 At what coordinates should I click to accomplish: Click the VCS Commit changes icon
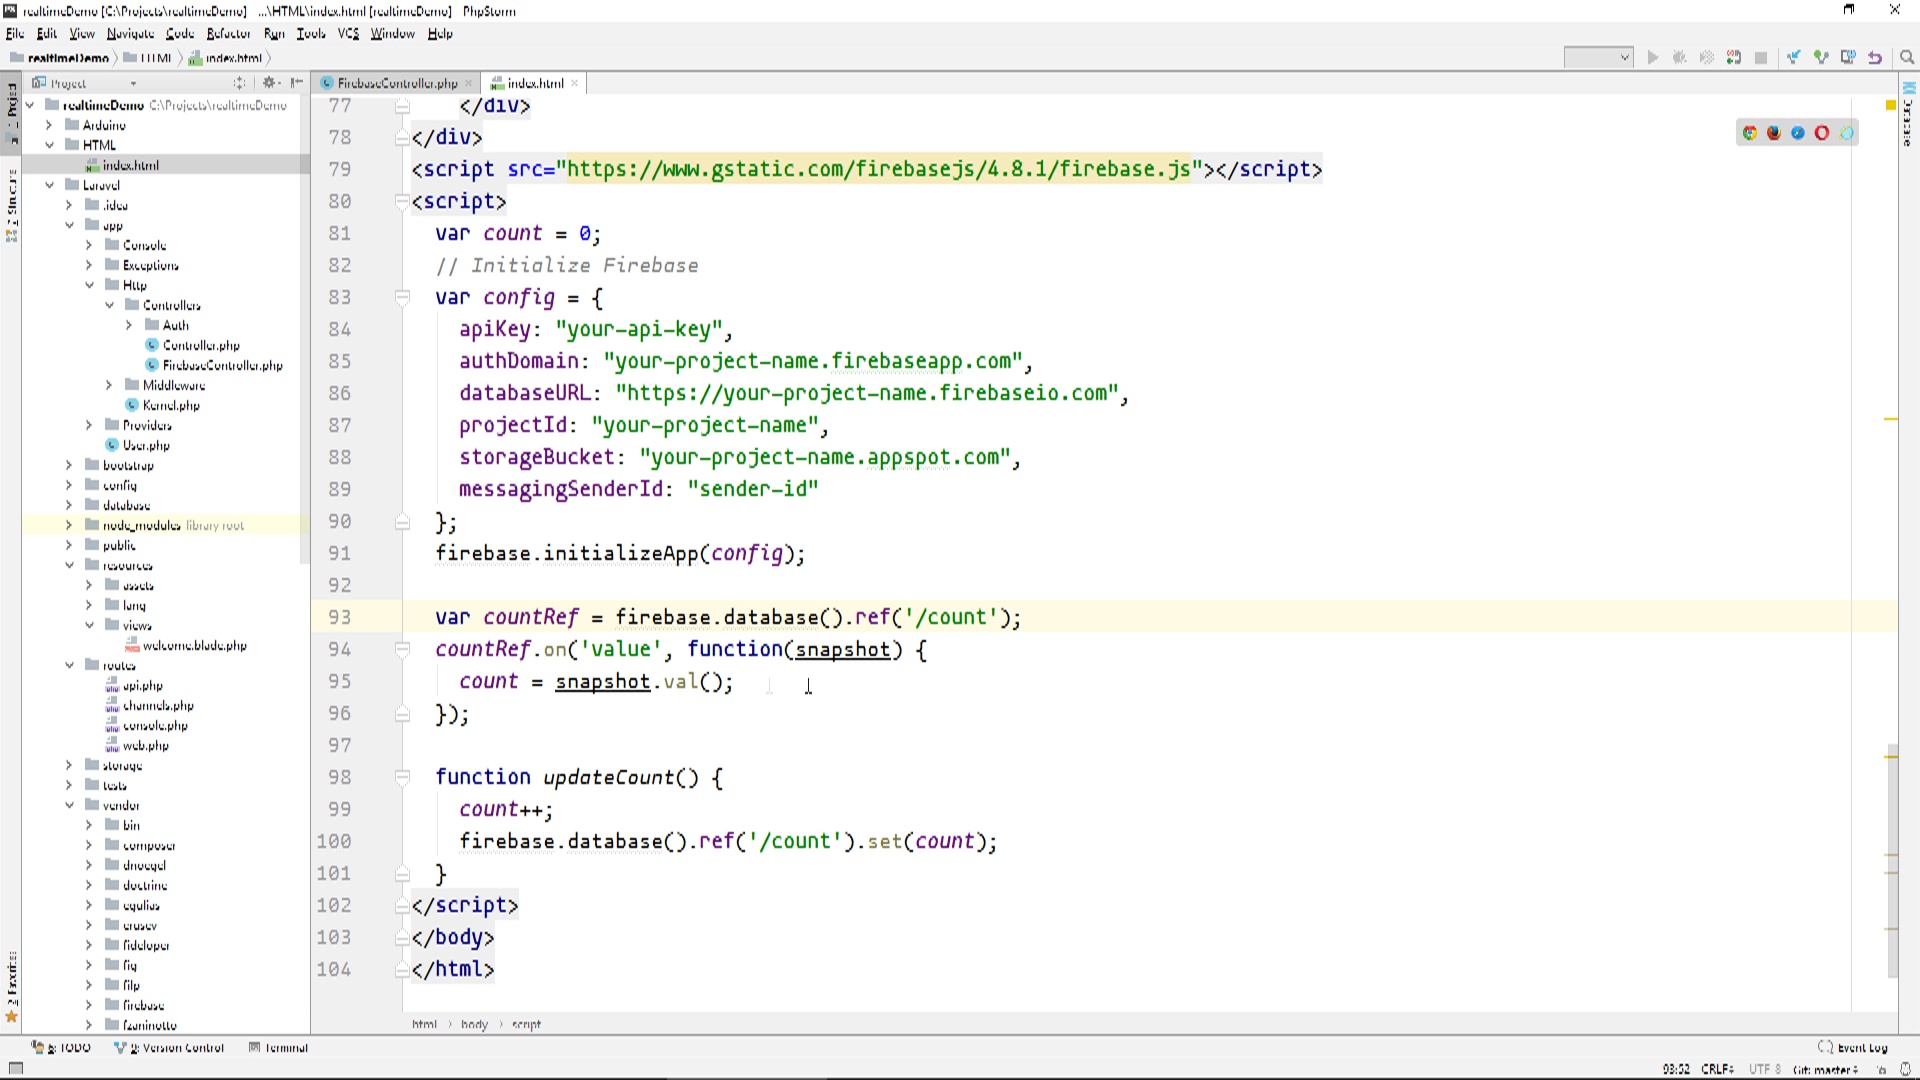(1821, 57)
